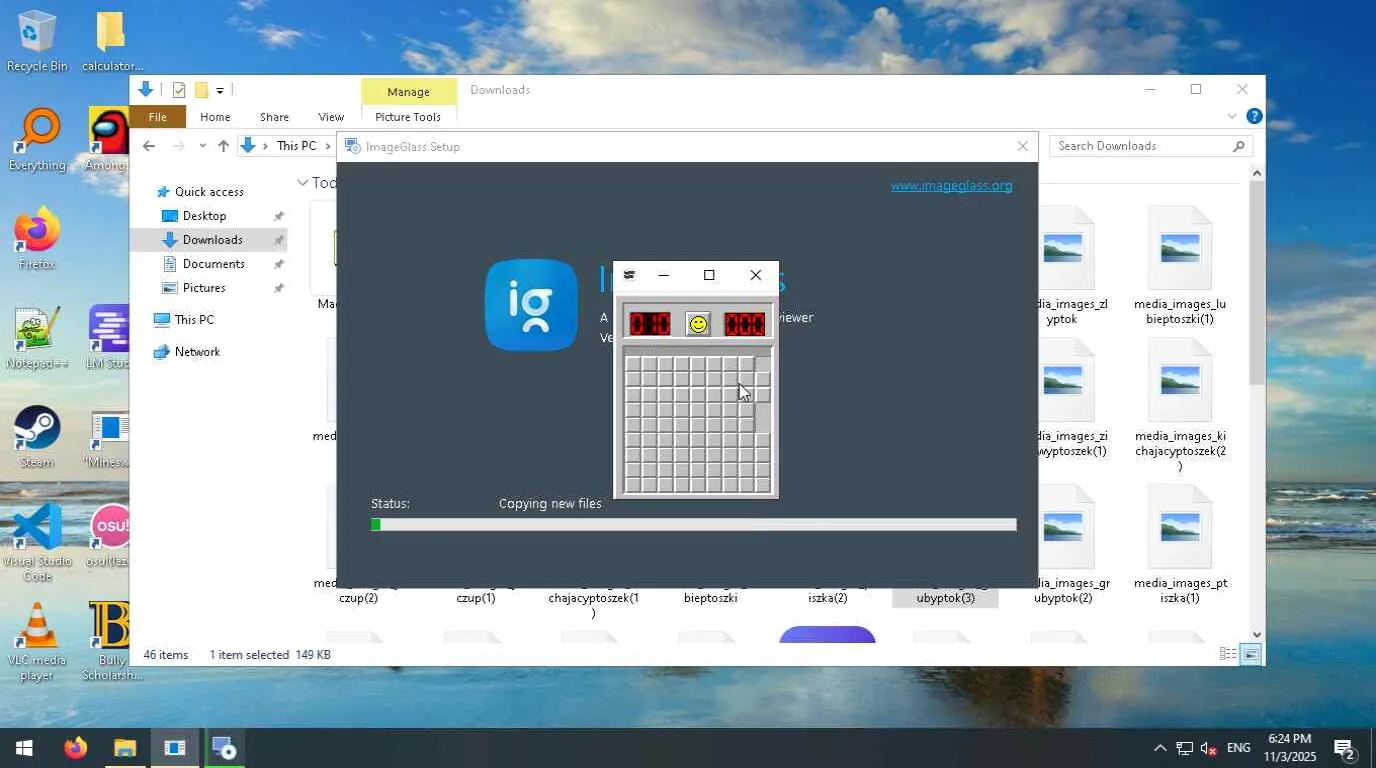Select Desktop in the navigation pane
The width and height of the screenshot is (1376, 768).
click(204, 216)
